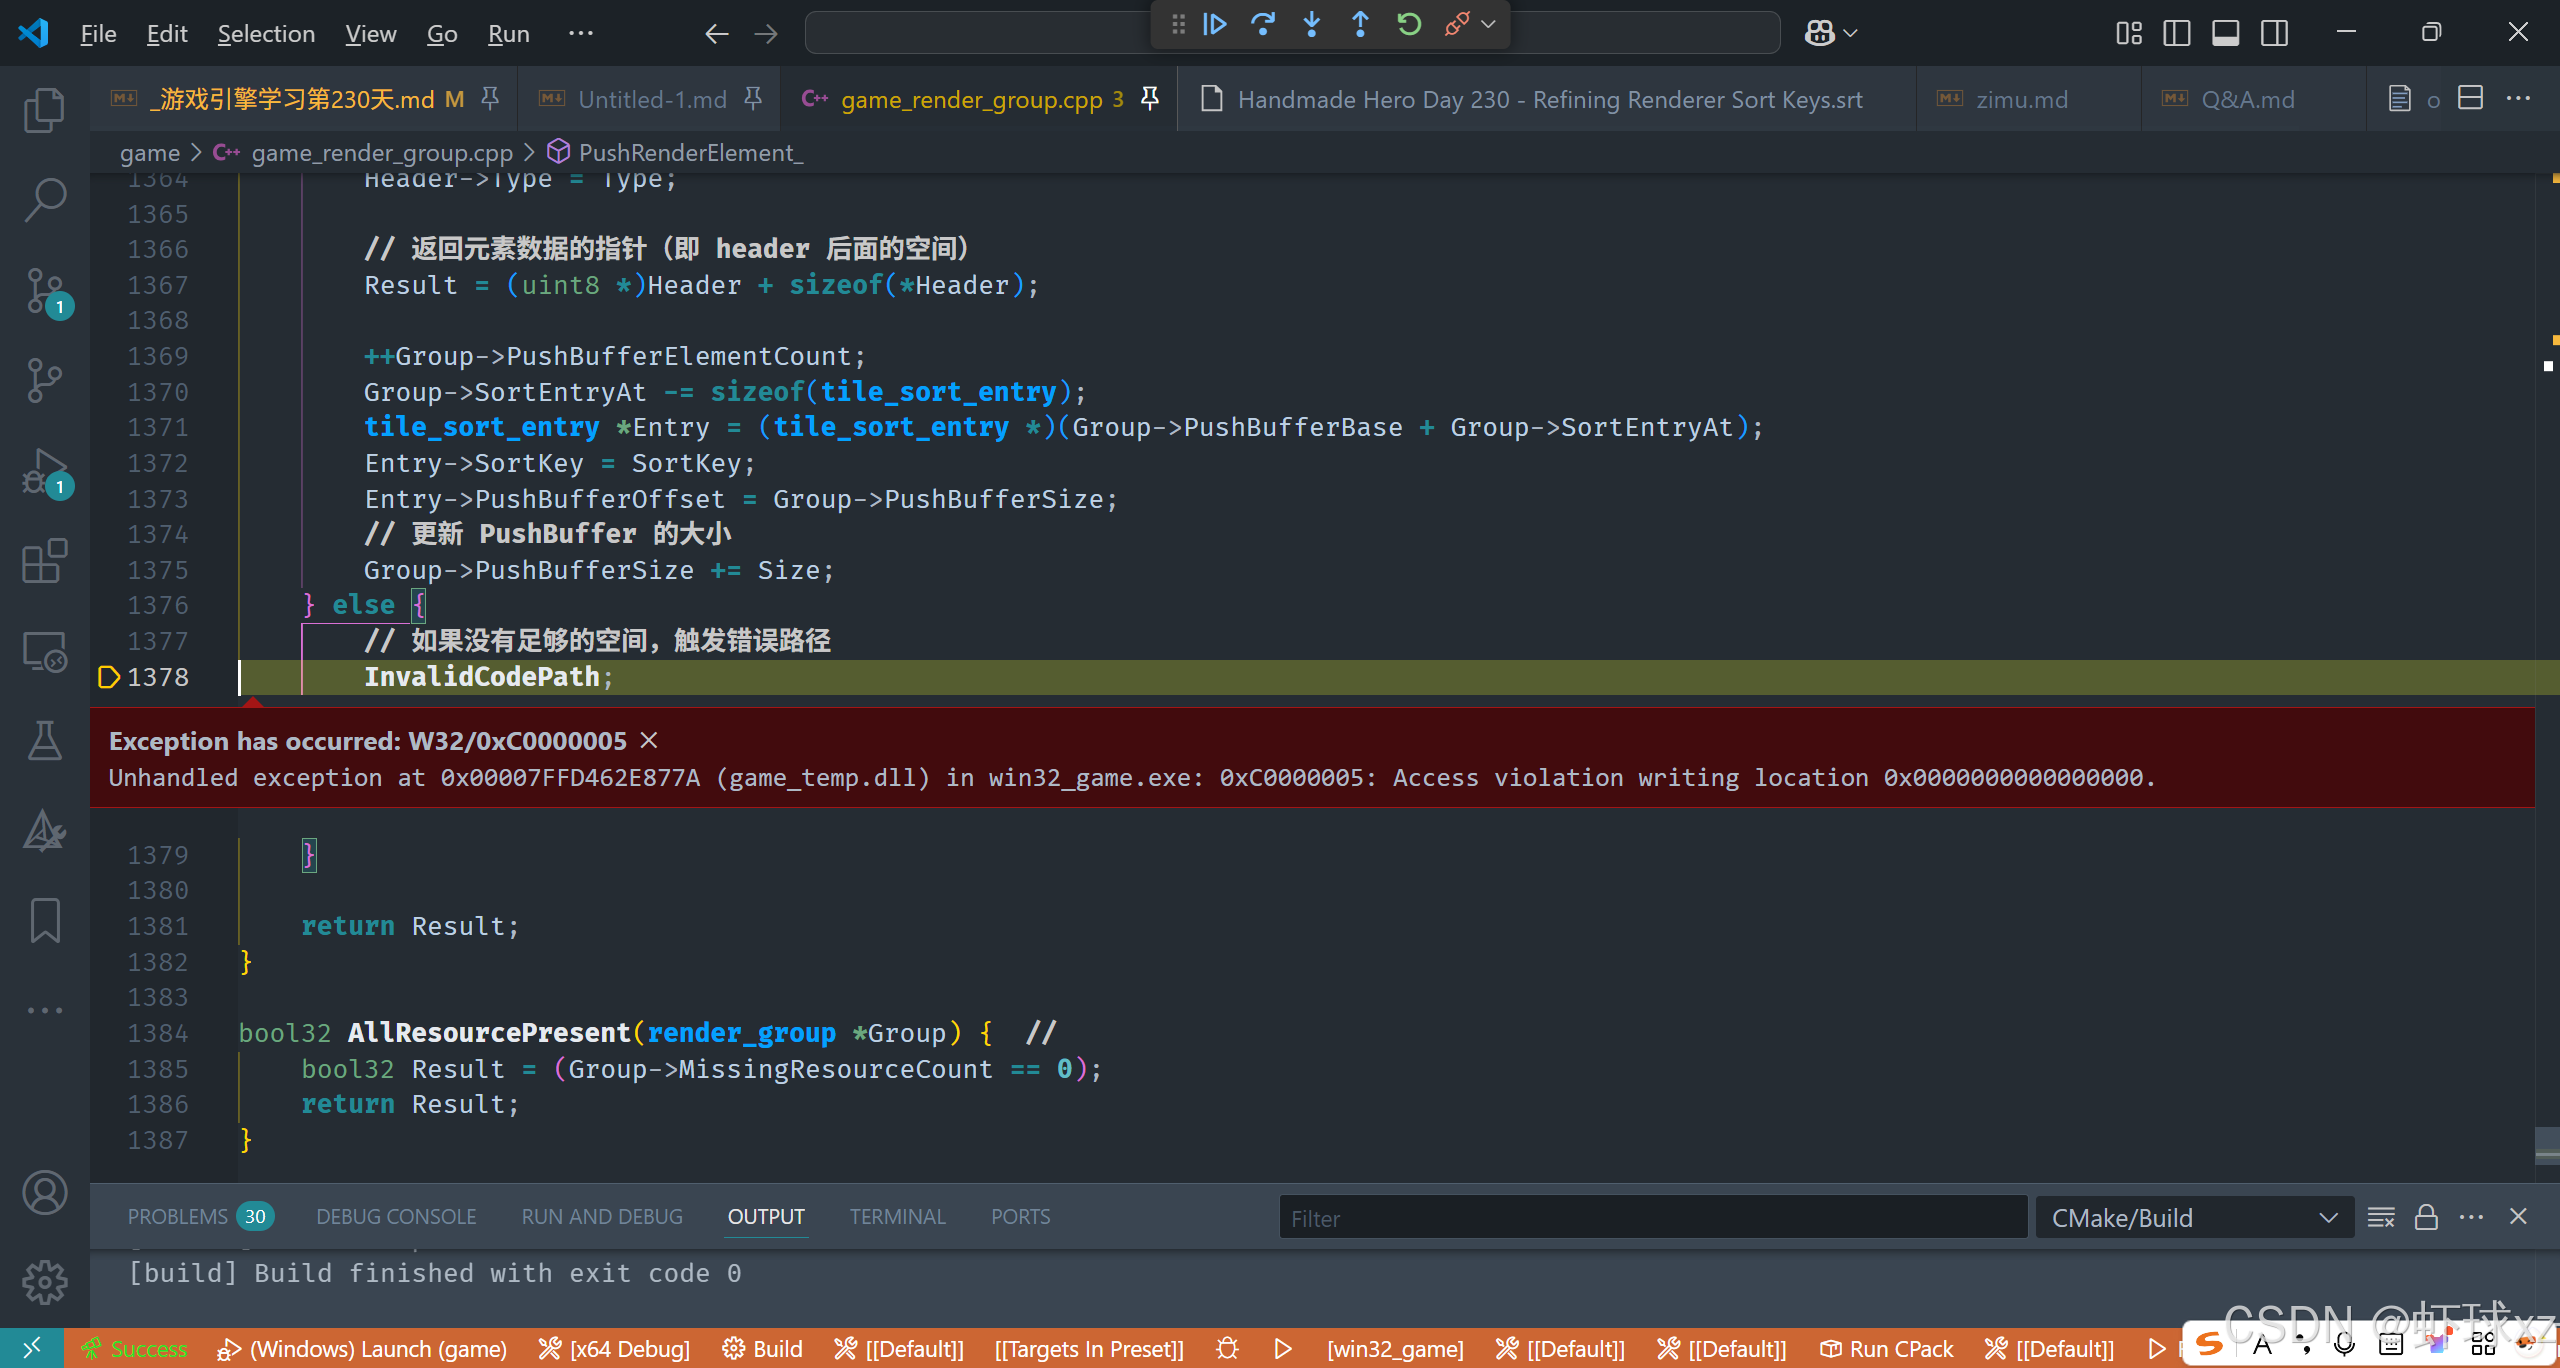Dismiss the exception message with its X
Viewport: 2560px width, 1368px height.
[x=649, y=740]
